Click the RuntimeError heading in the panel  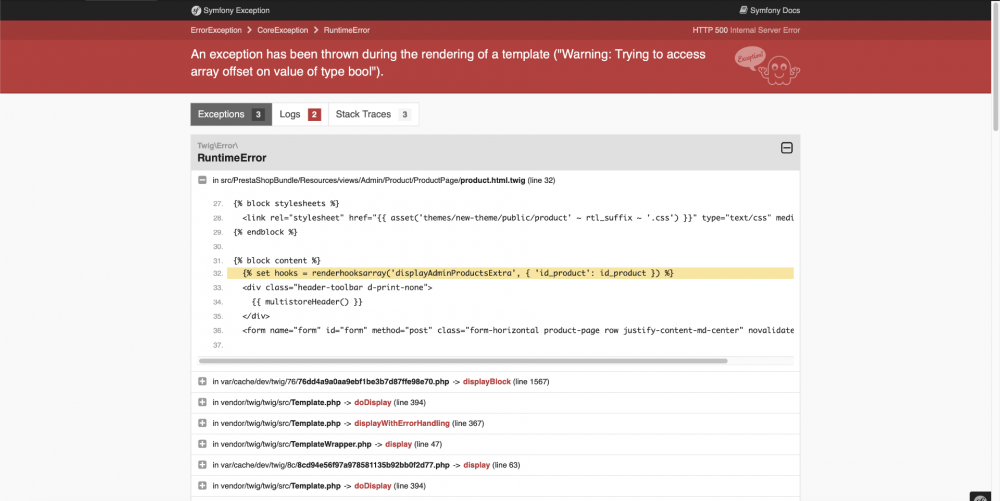(232, 157)
